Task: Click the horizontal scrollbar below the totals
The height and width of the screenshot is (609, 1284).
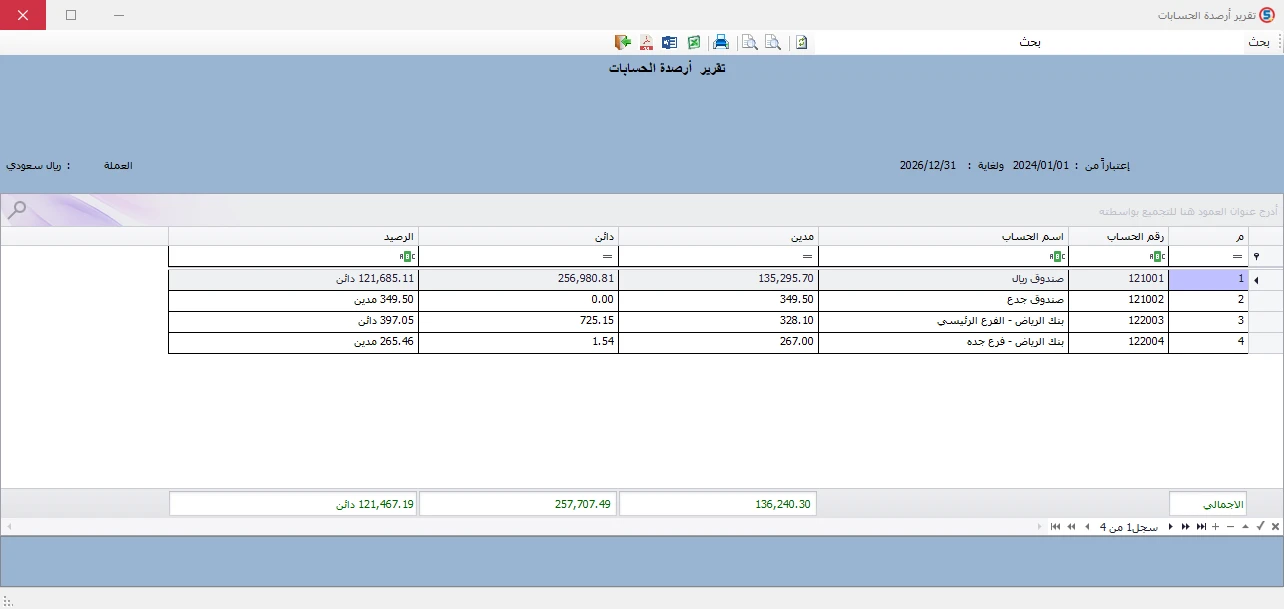Action: [x=525, y=526]
